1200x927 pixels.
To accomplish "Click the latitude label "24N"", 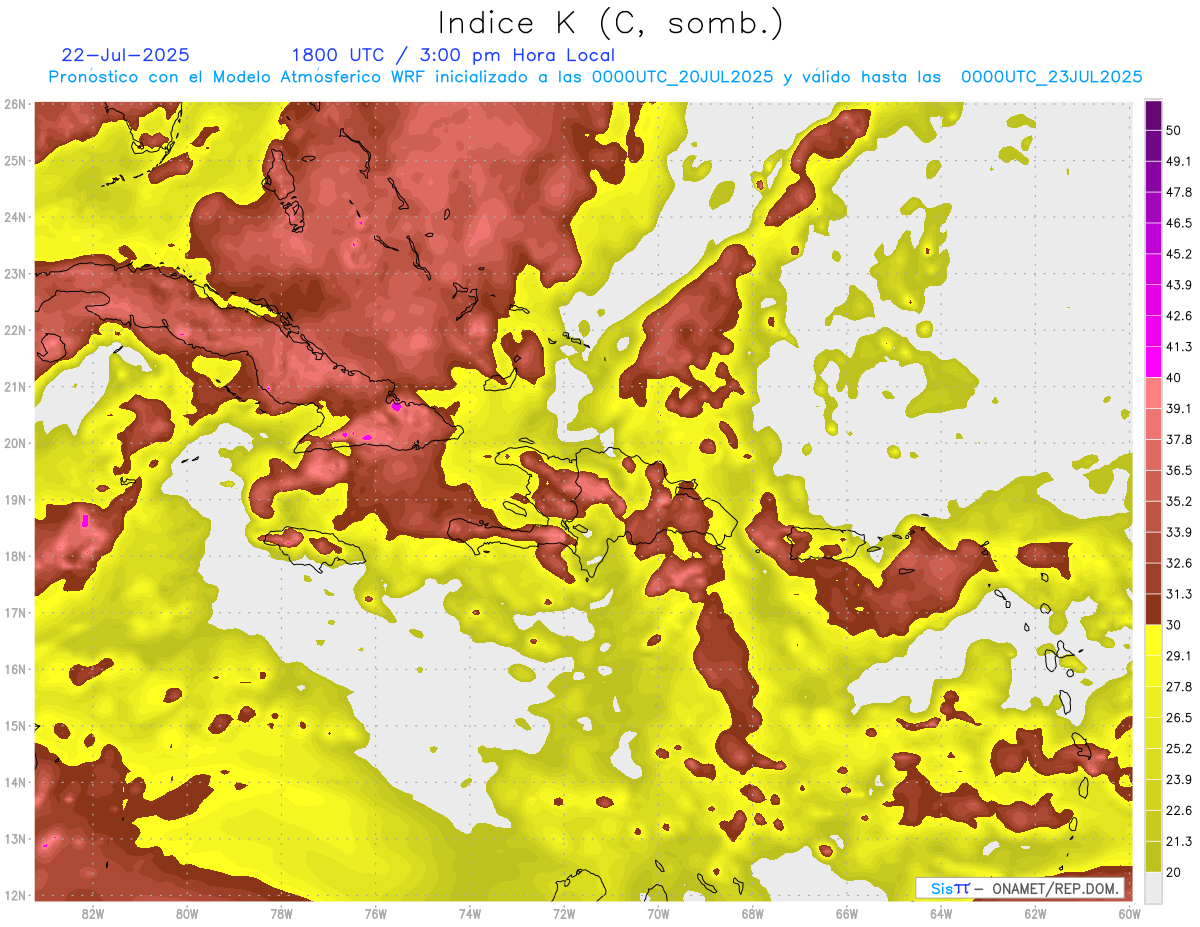I will click(15, 217).
